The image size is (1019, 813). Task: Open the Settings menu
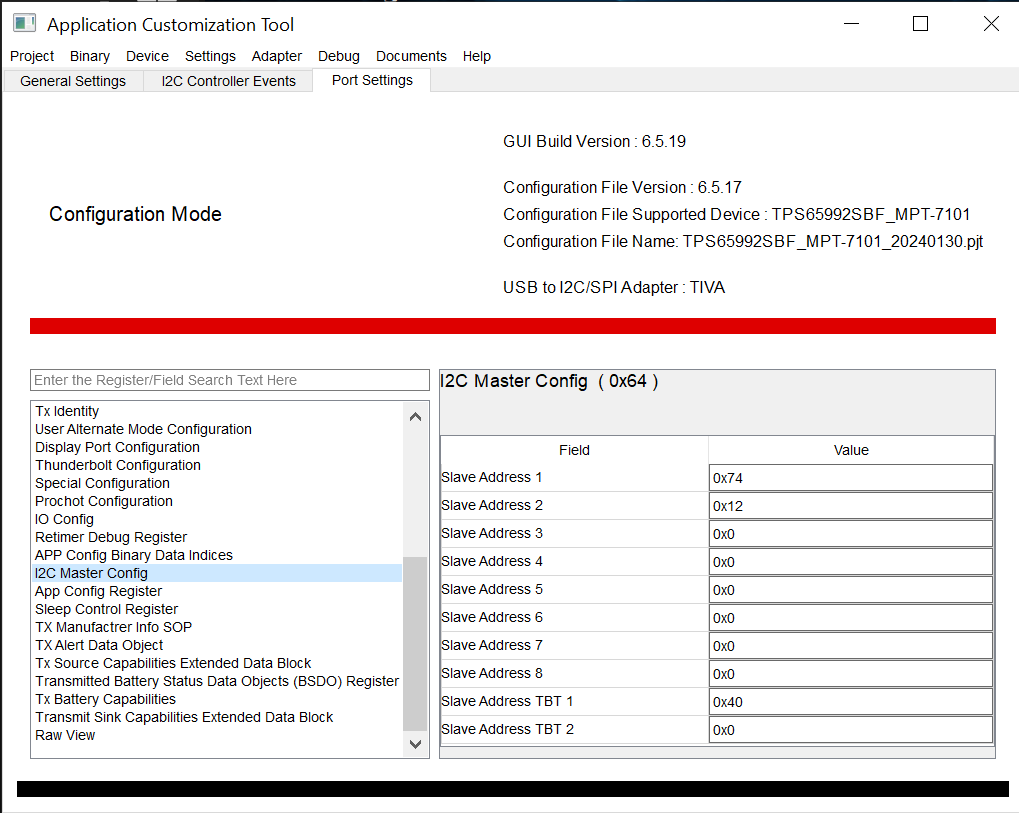pos(210,56)
